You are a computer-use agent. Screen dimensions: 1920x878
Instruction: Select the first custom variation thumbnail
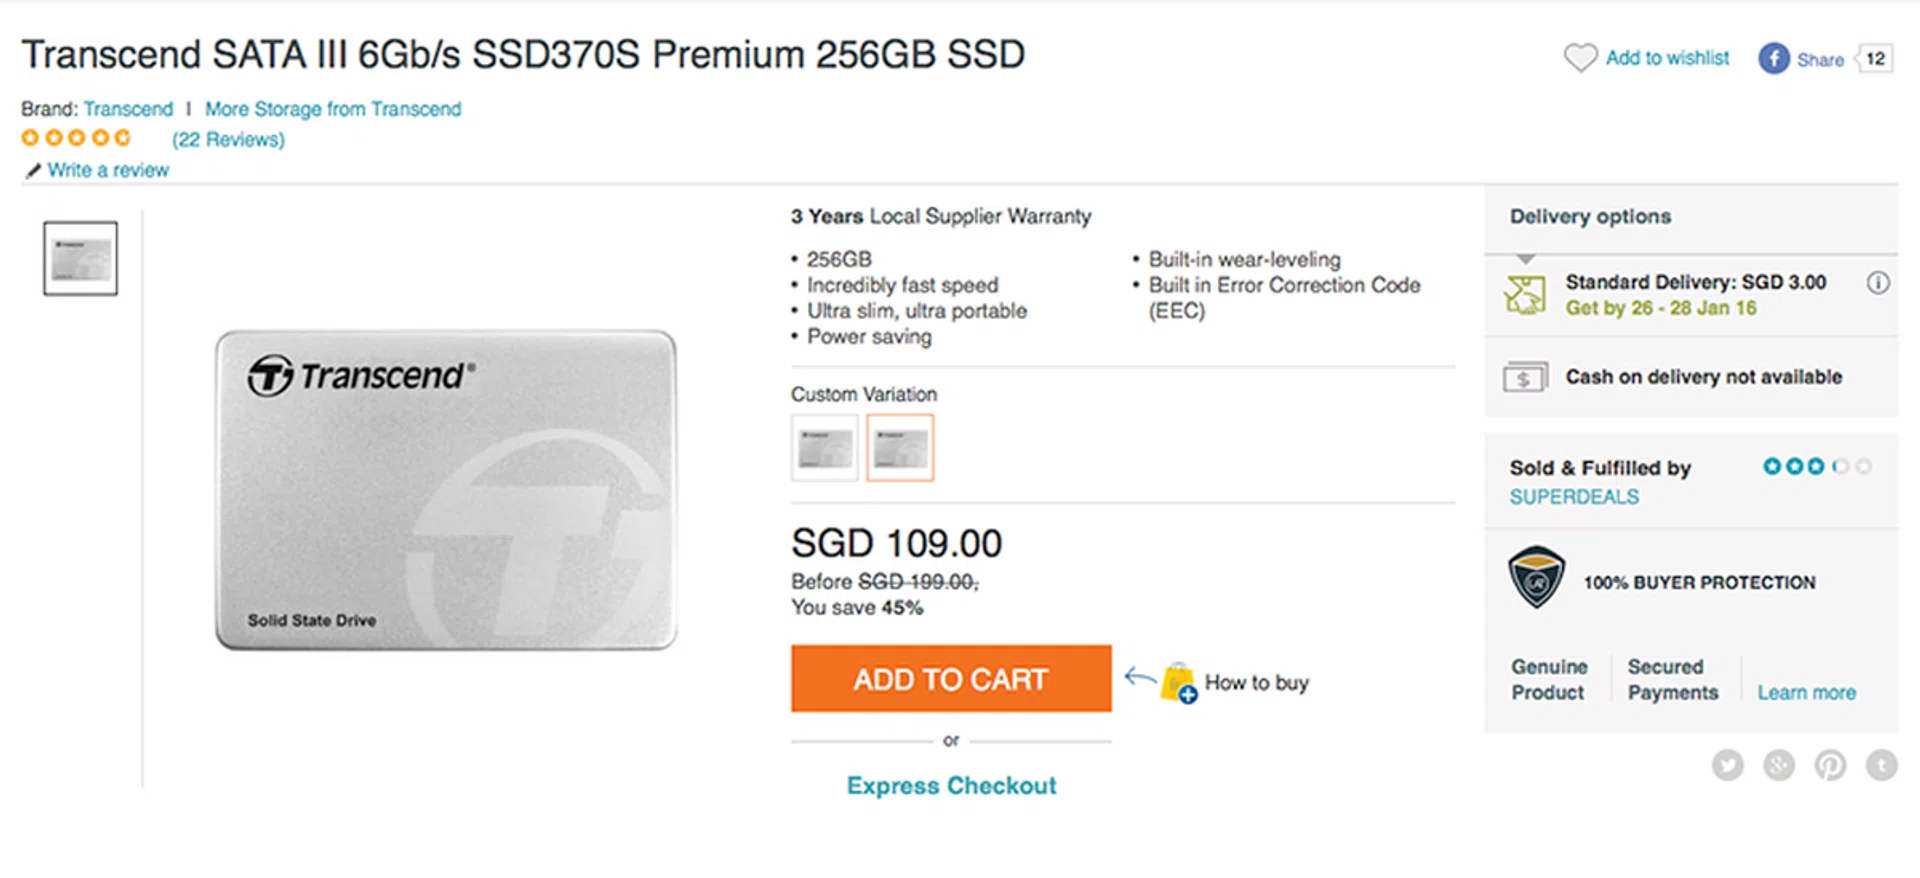[x=825, y=448]
